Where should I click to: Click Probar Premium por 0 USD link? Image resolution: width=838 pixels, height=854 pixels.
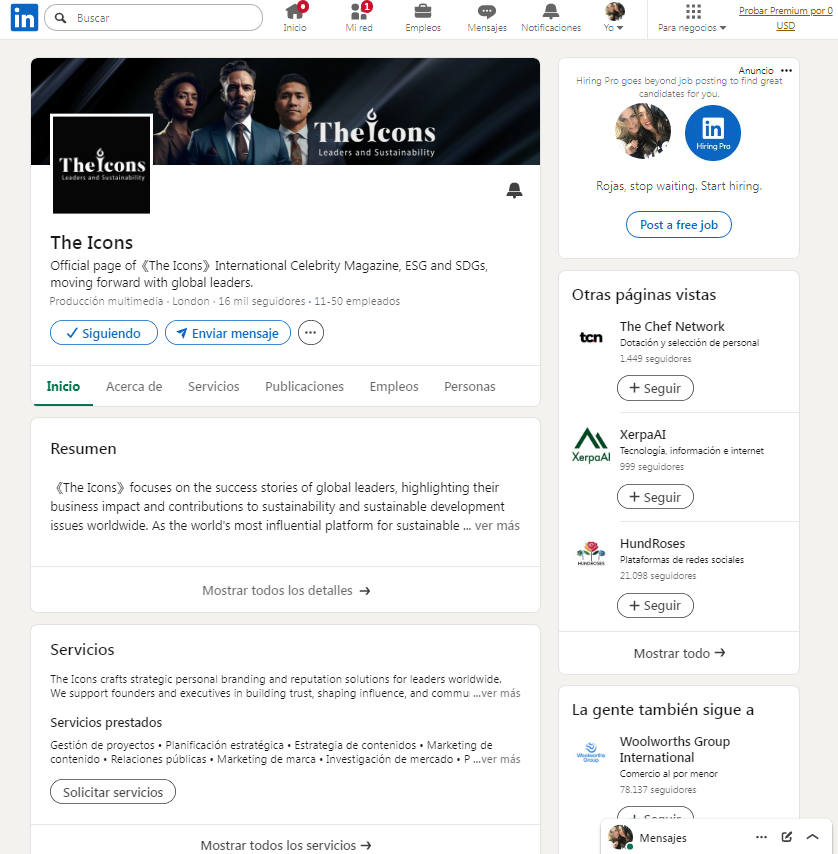coord(785,18)
